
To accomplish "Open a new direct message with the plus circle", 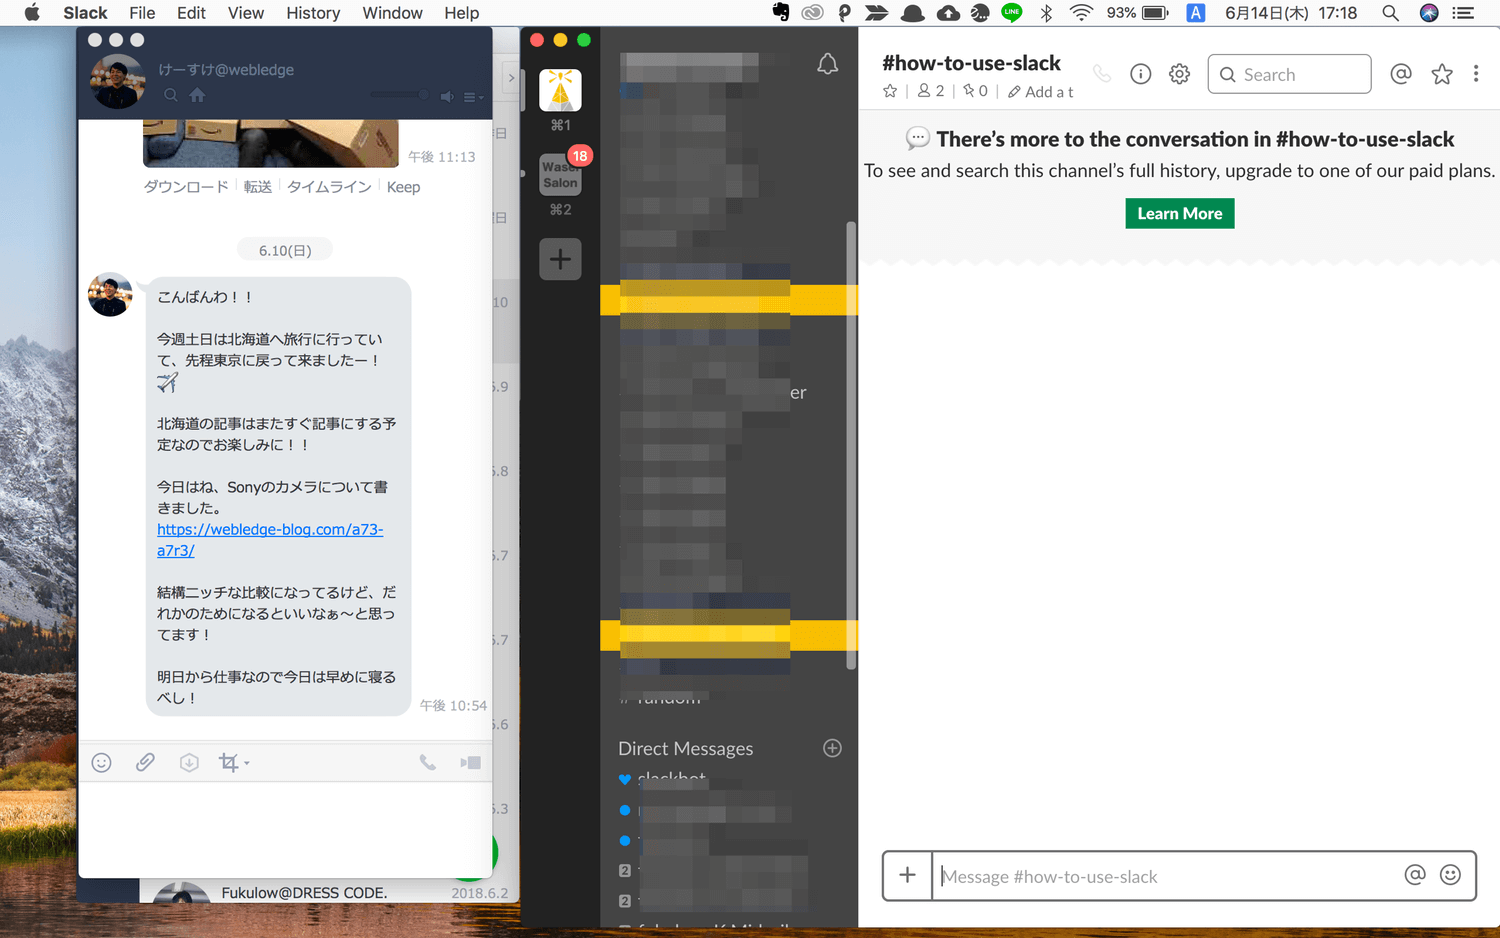I will click(x=832, y=748).
